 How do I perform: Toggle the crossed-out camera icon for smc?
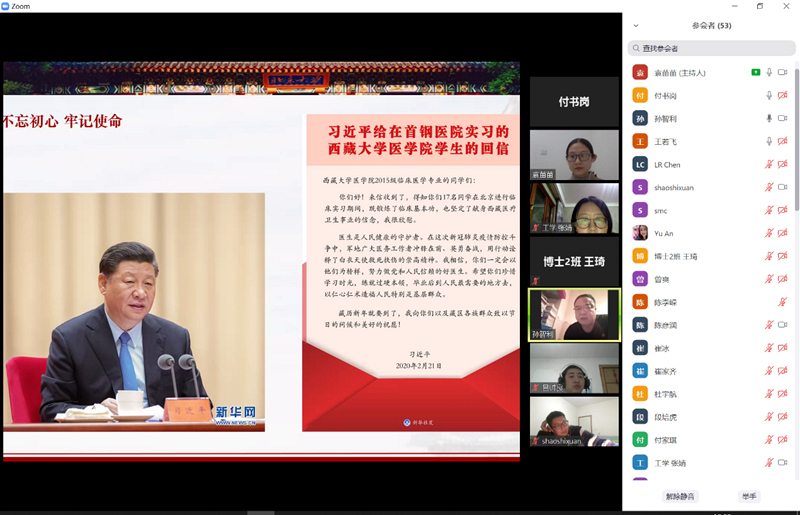click(x=783, y=210)
